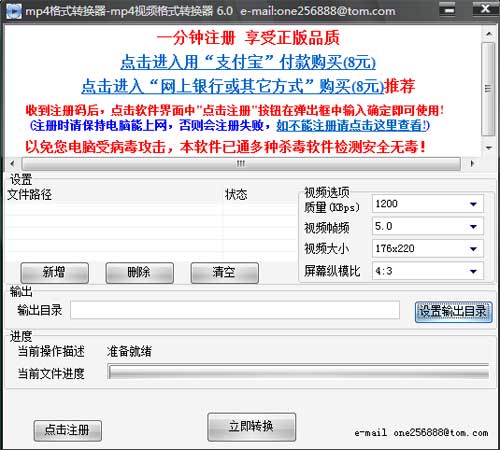Click the 点击注册 button
The width and height of the screenshot is (500, 450).
(67, 431)
